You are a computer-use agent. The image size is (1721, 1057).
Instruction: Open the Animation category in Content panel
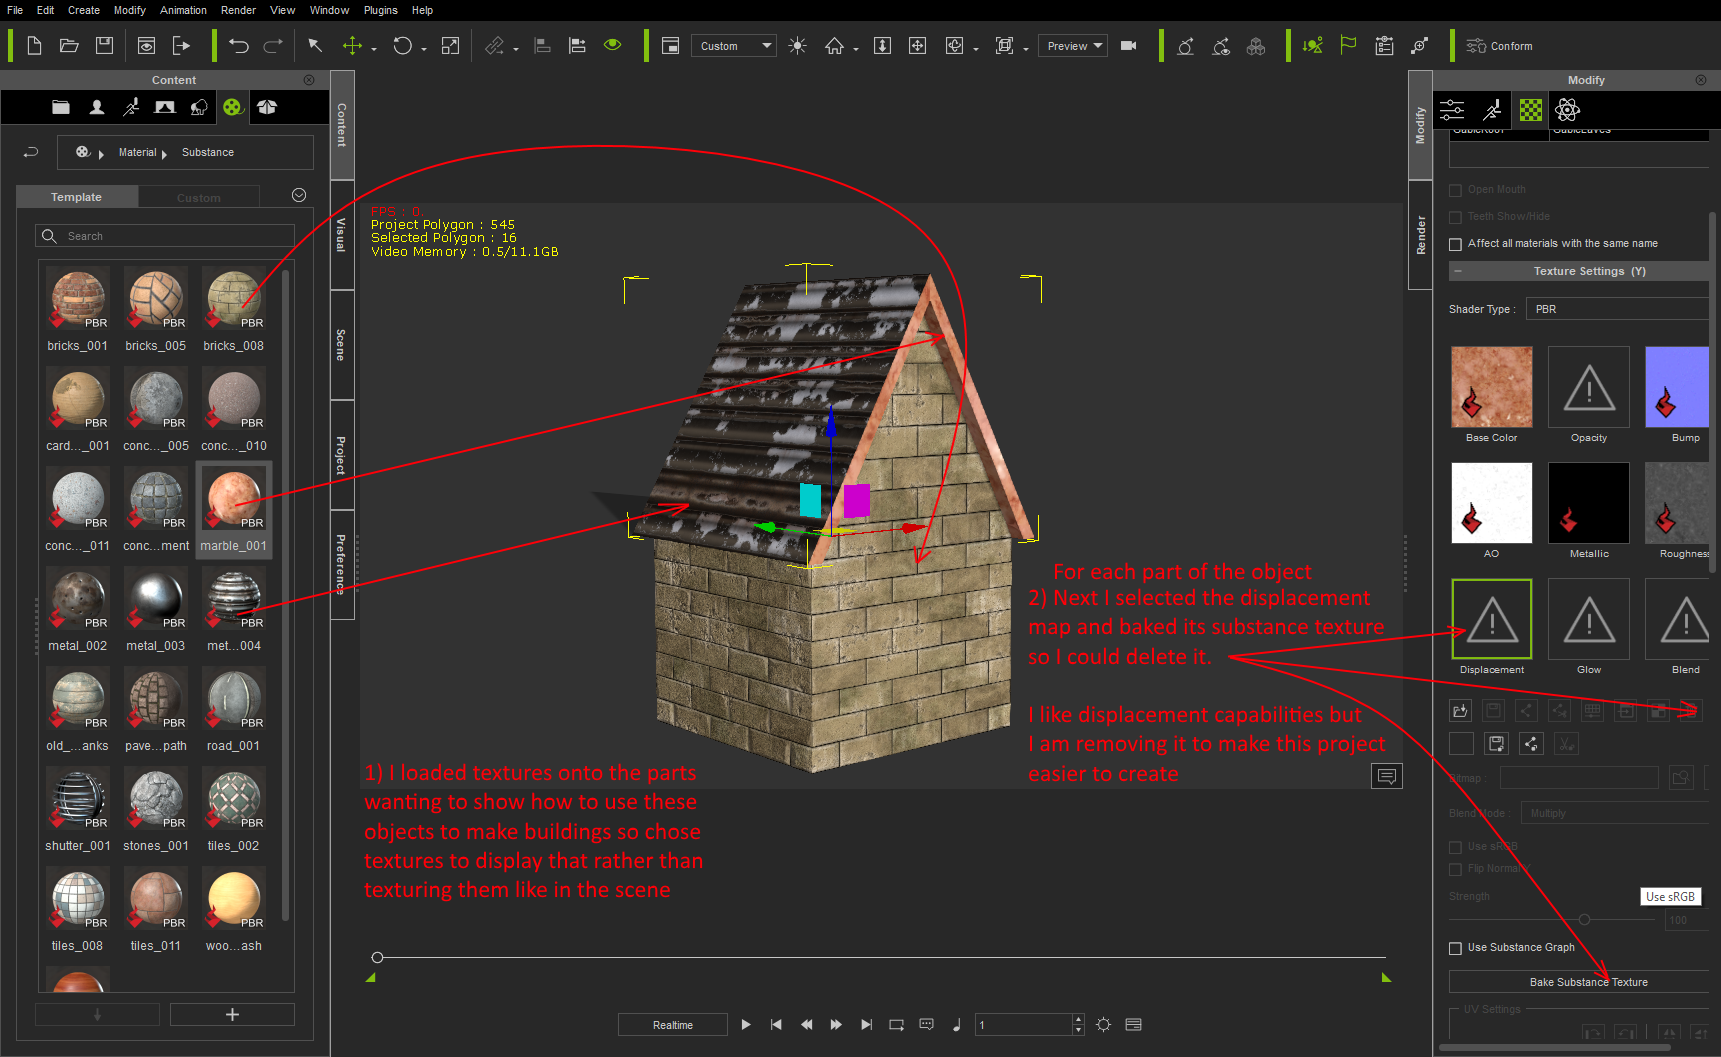(131, 107)
